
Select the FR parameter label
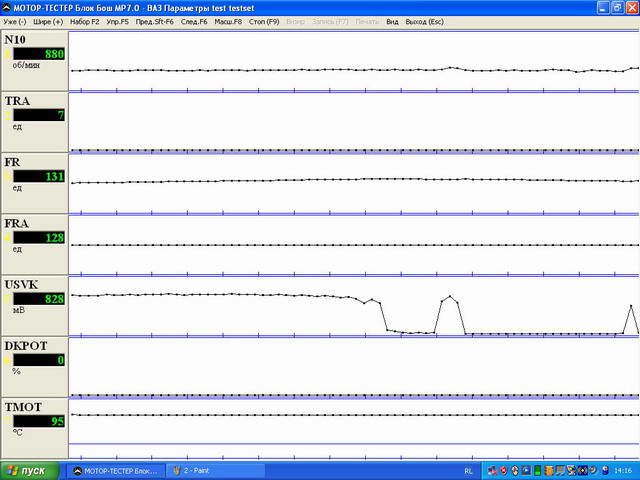(12, 162)
